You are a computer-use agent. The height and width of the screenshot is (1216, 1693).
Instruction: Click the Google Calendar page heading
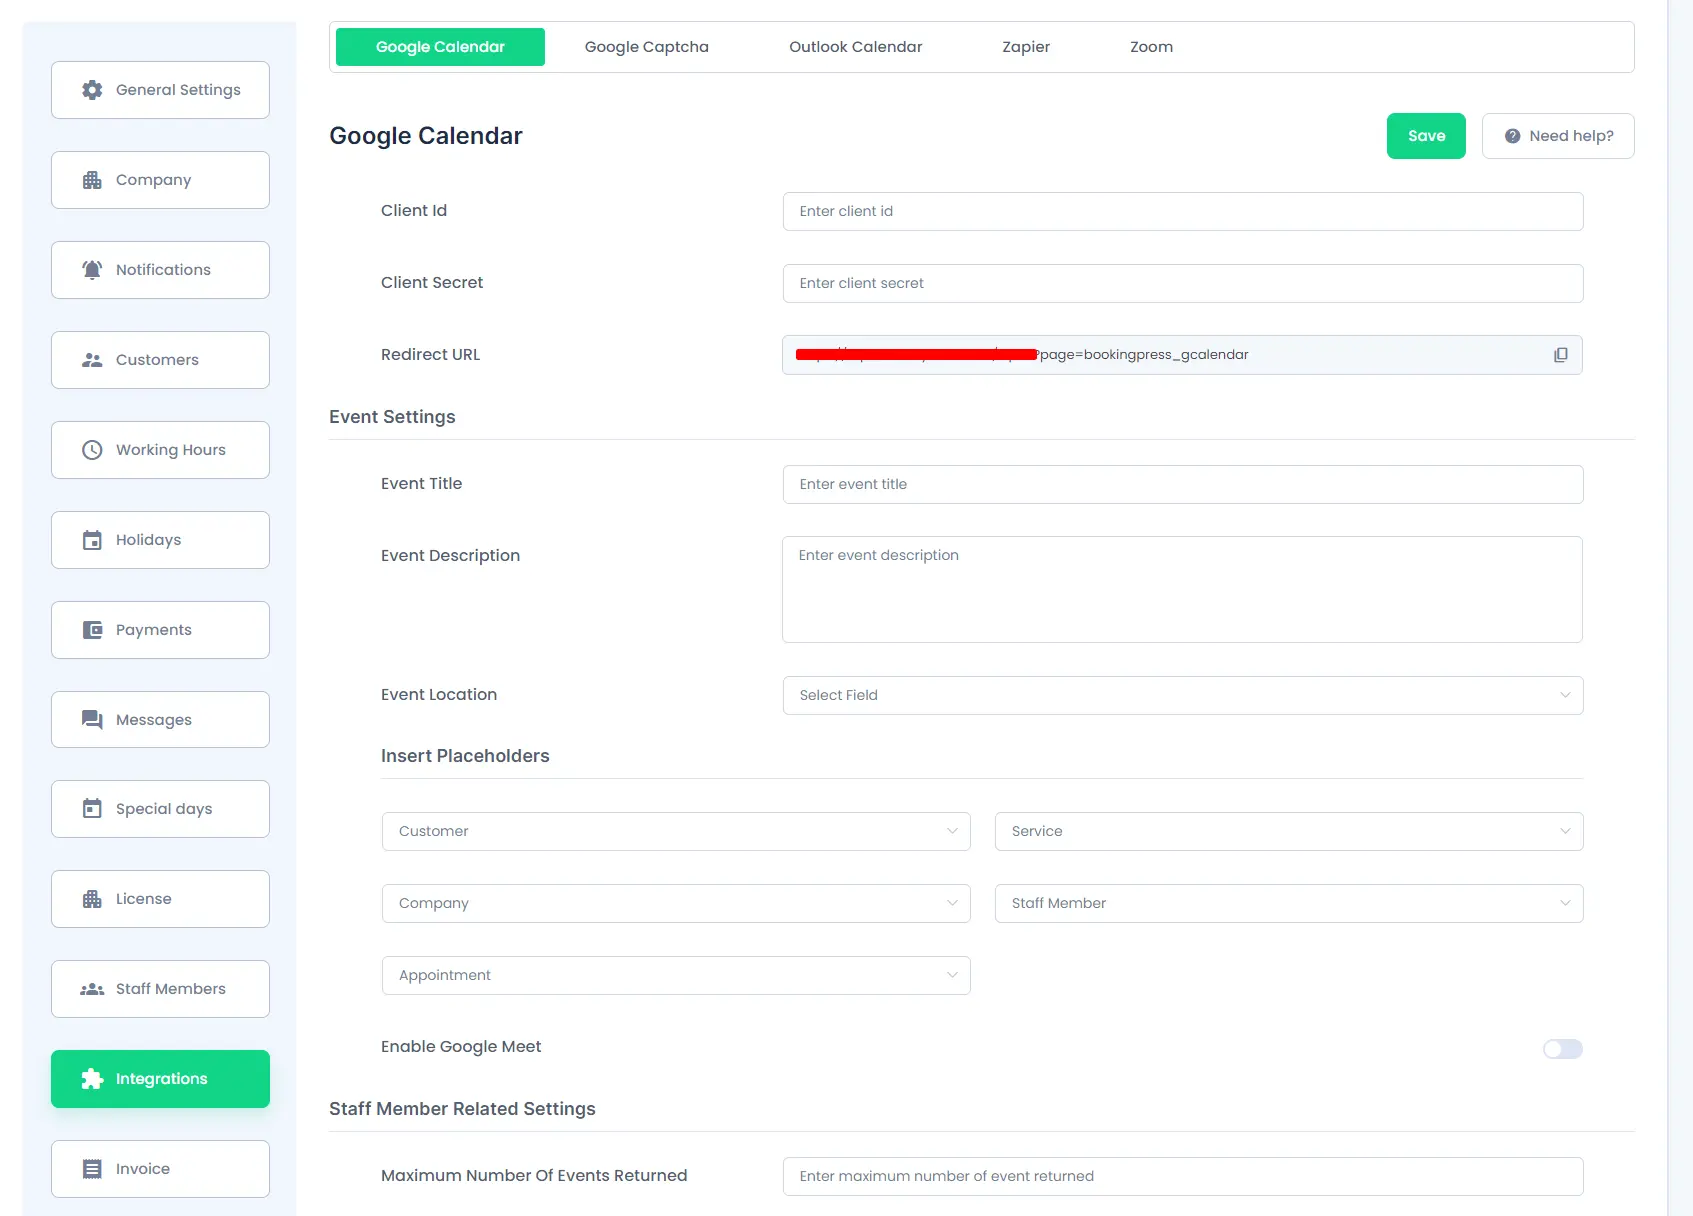[x=426, y=136]
